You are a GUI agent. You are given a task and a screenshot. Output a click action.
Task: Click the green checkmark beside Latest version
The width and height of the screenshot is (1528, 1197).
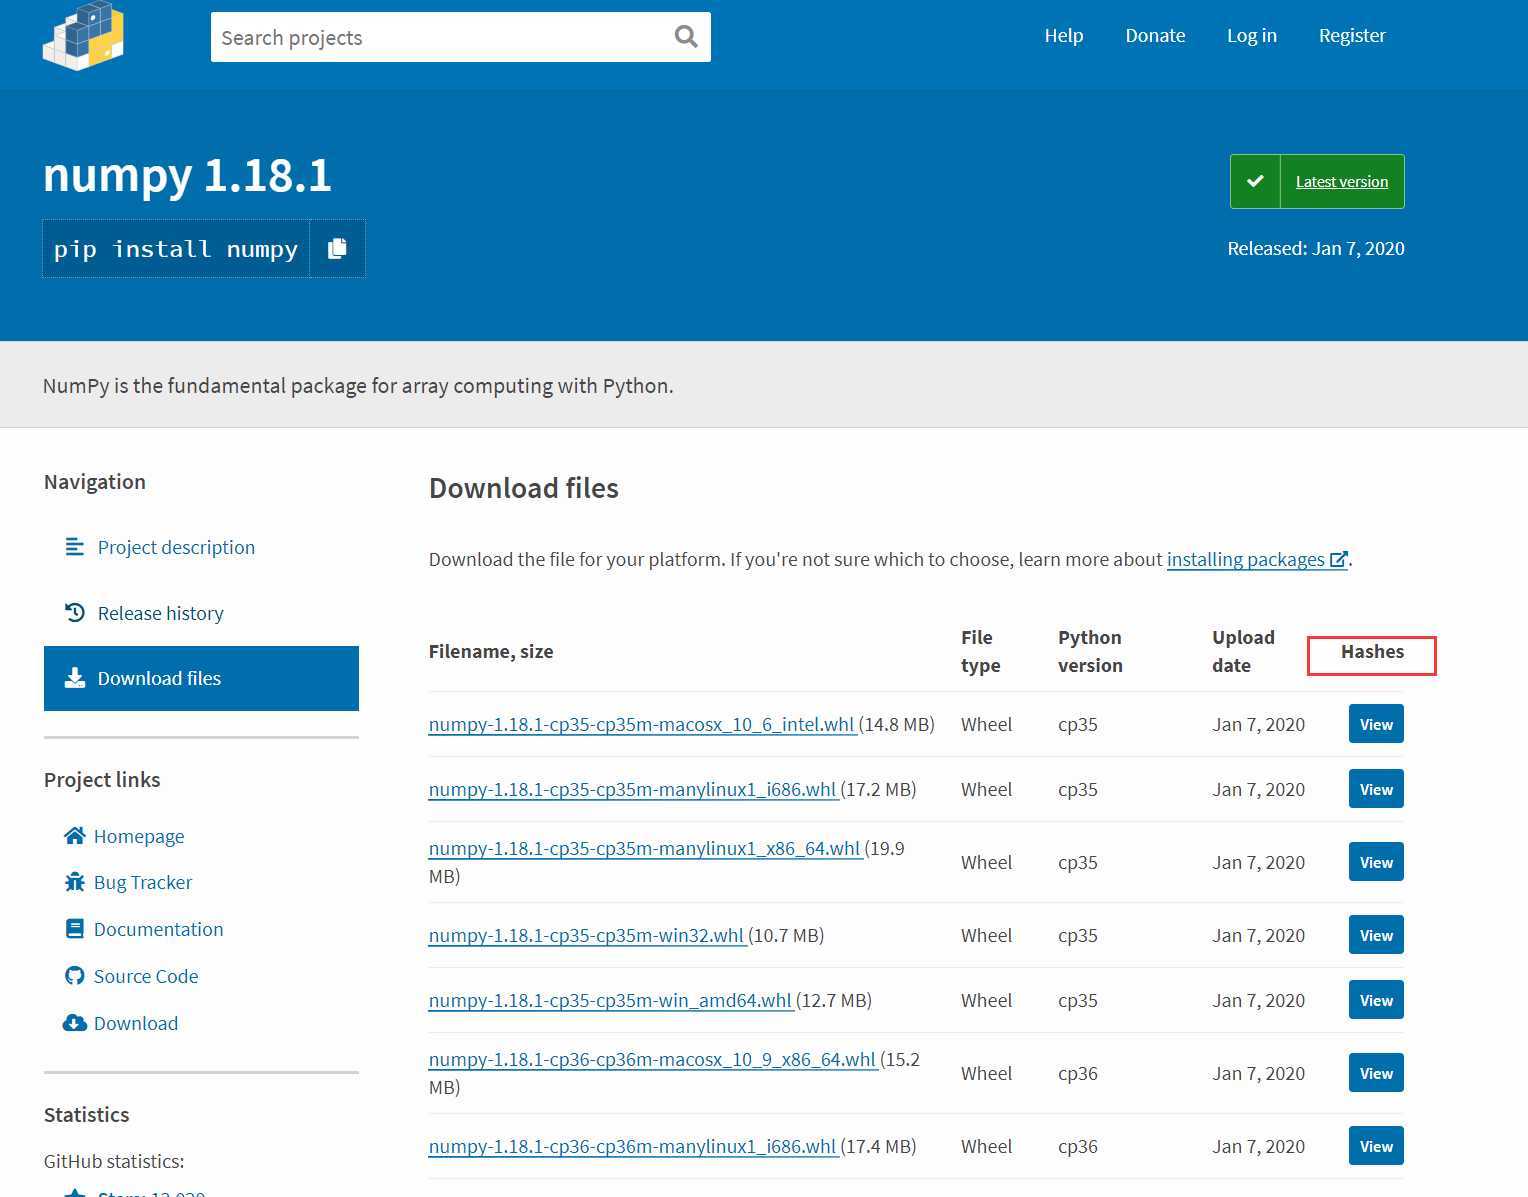click(1255, 181)
